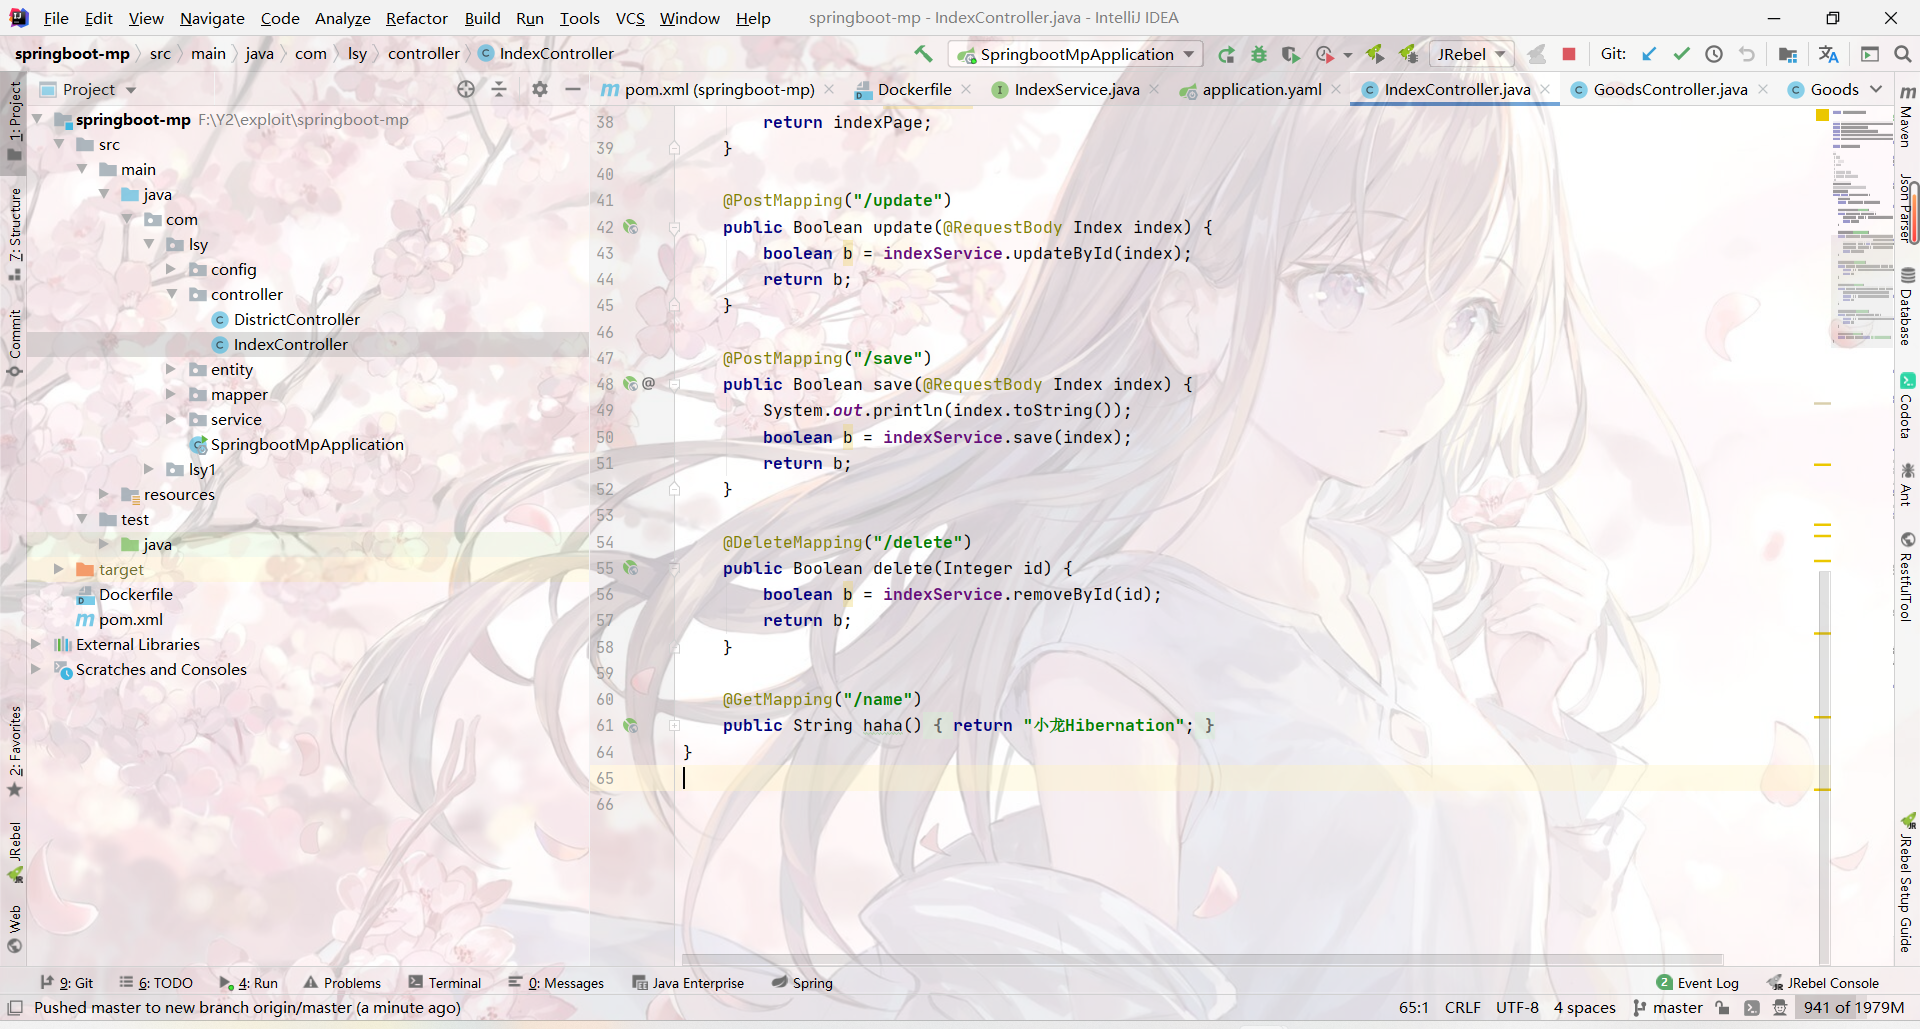
Task: Stop the running application with the red square
Action: tap(1569, 54)
